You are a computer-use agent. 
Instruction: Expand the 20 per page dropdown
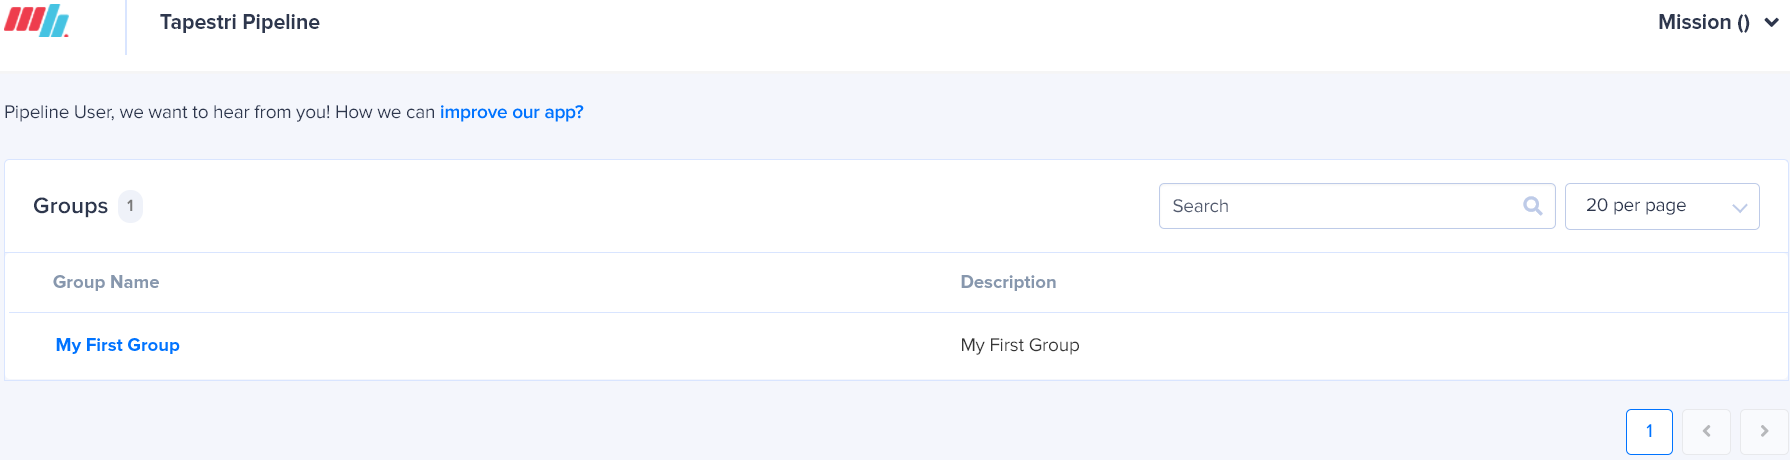click(1662, 206)
